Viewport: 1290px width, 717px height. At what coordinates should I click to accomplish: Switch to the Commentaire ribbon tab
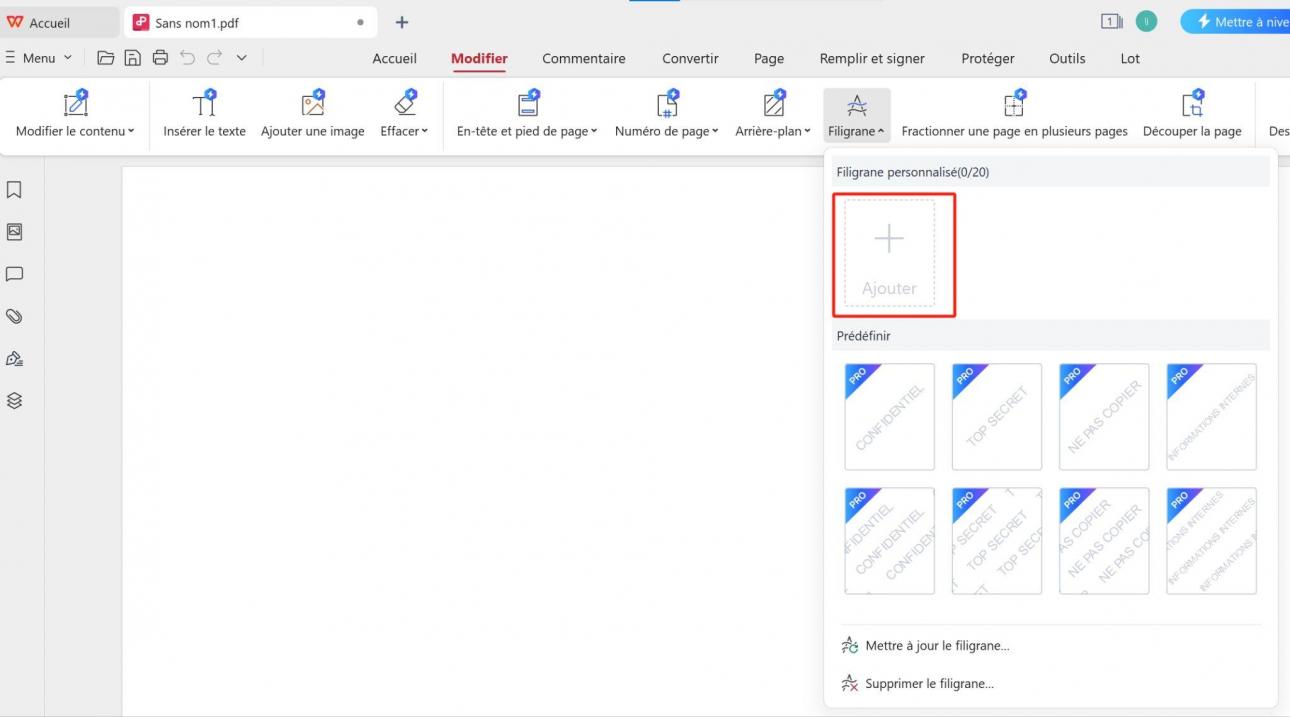(x=584, y=58)
